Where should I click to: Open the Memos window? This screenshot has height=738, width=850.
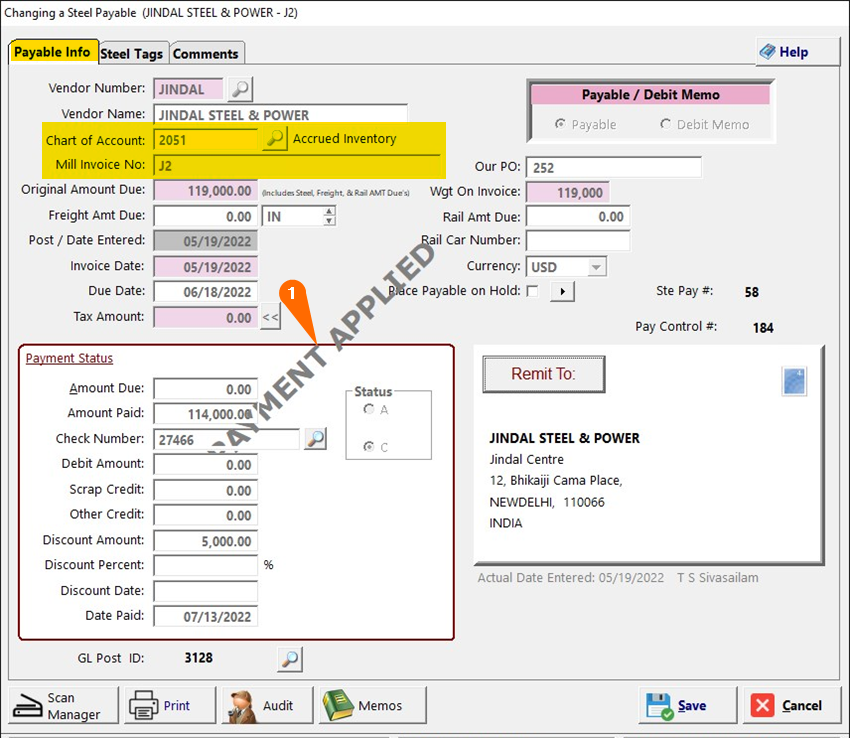[x=373, y=705]
